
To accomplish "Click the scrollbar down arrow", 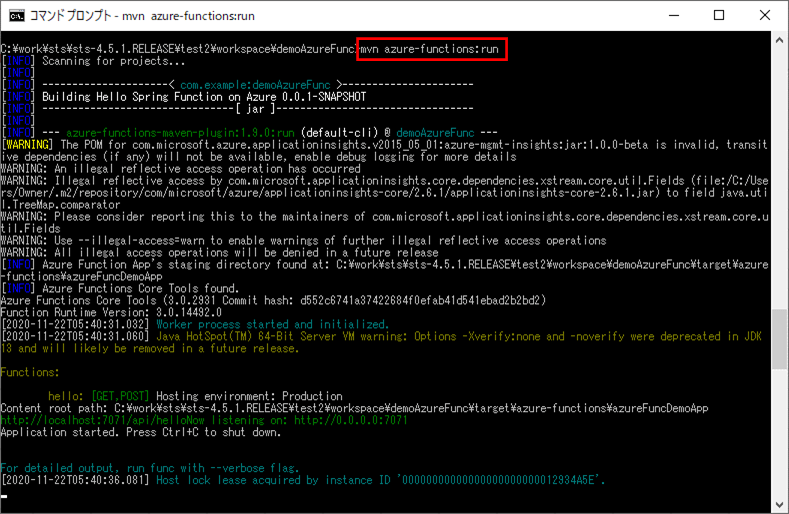I will coord(779,503).
